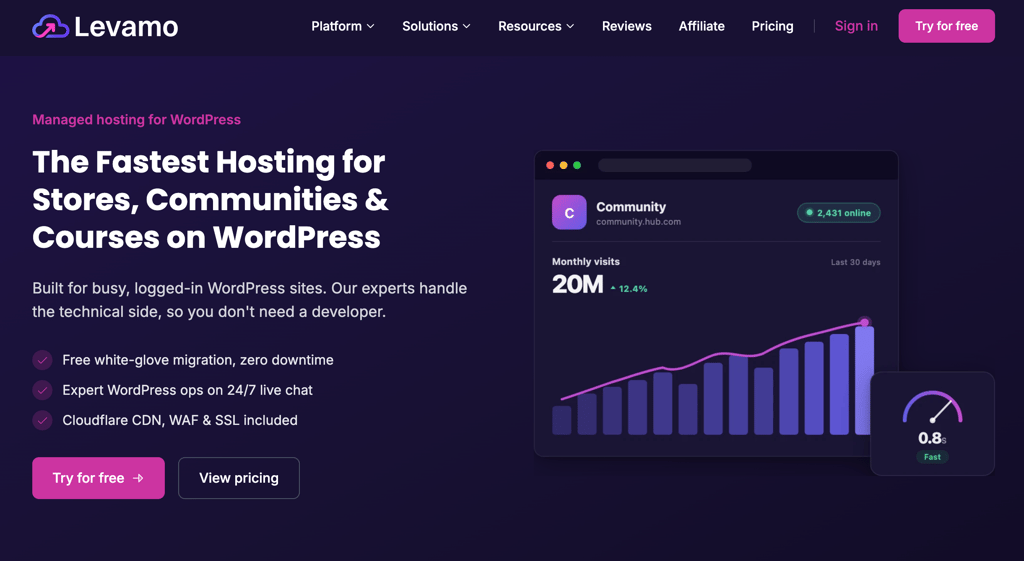The width and height of the screenshot is (1024, 561).
Task: Open the Affiliate nav link
Action: click(701, 26)
